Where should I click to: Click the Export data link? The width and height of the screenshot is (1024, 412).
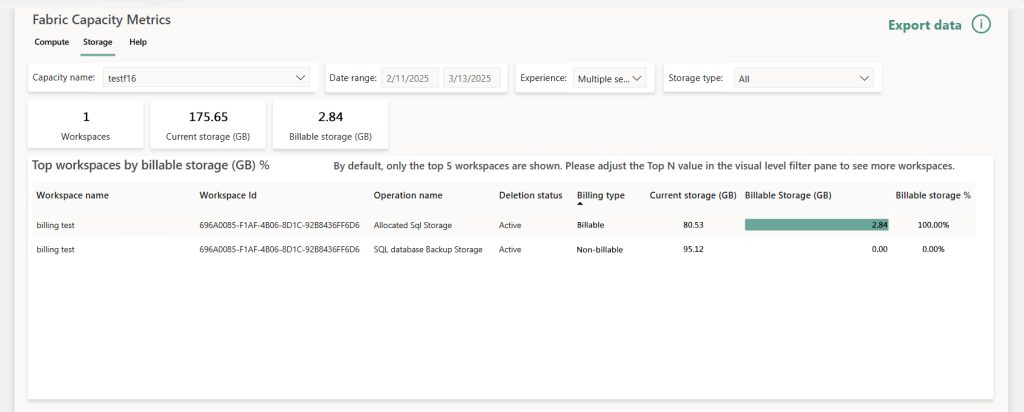pyautogui.click(x=925, y=25)
